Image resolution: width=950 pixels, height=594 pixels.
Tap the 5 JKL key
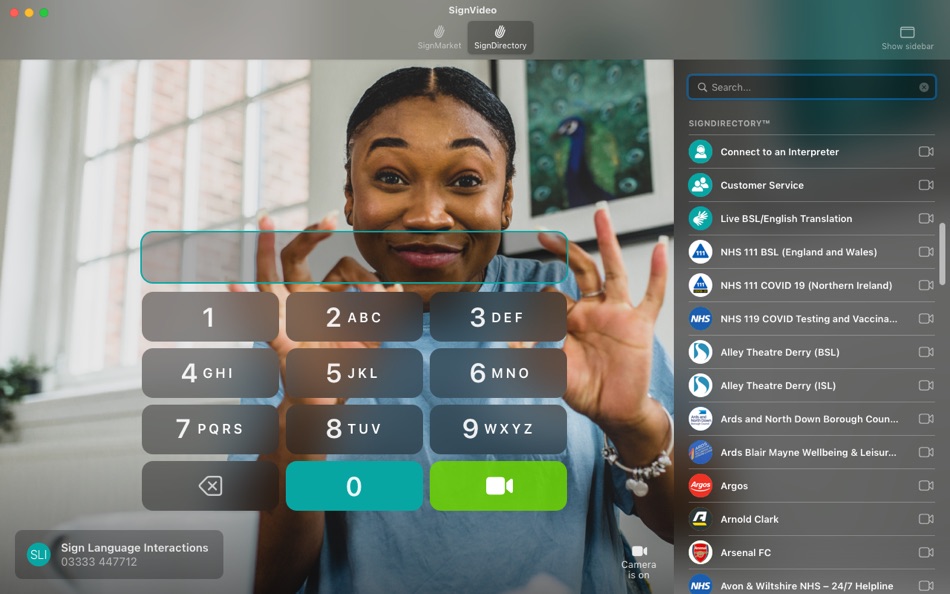354,373
